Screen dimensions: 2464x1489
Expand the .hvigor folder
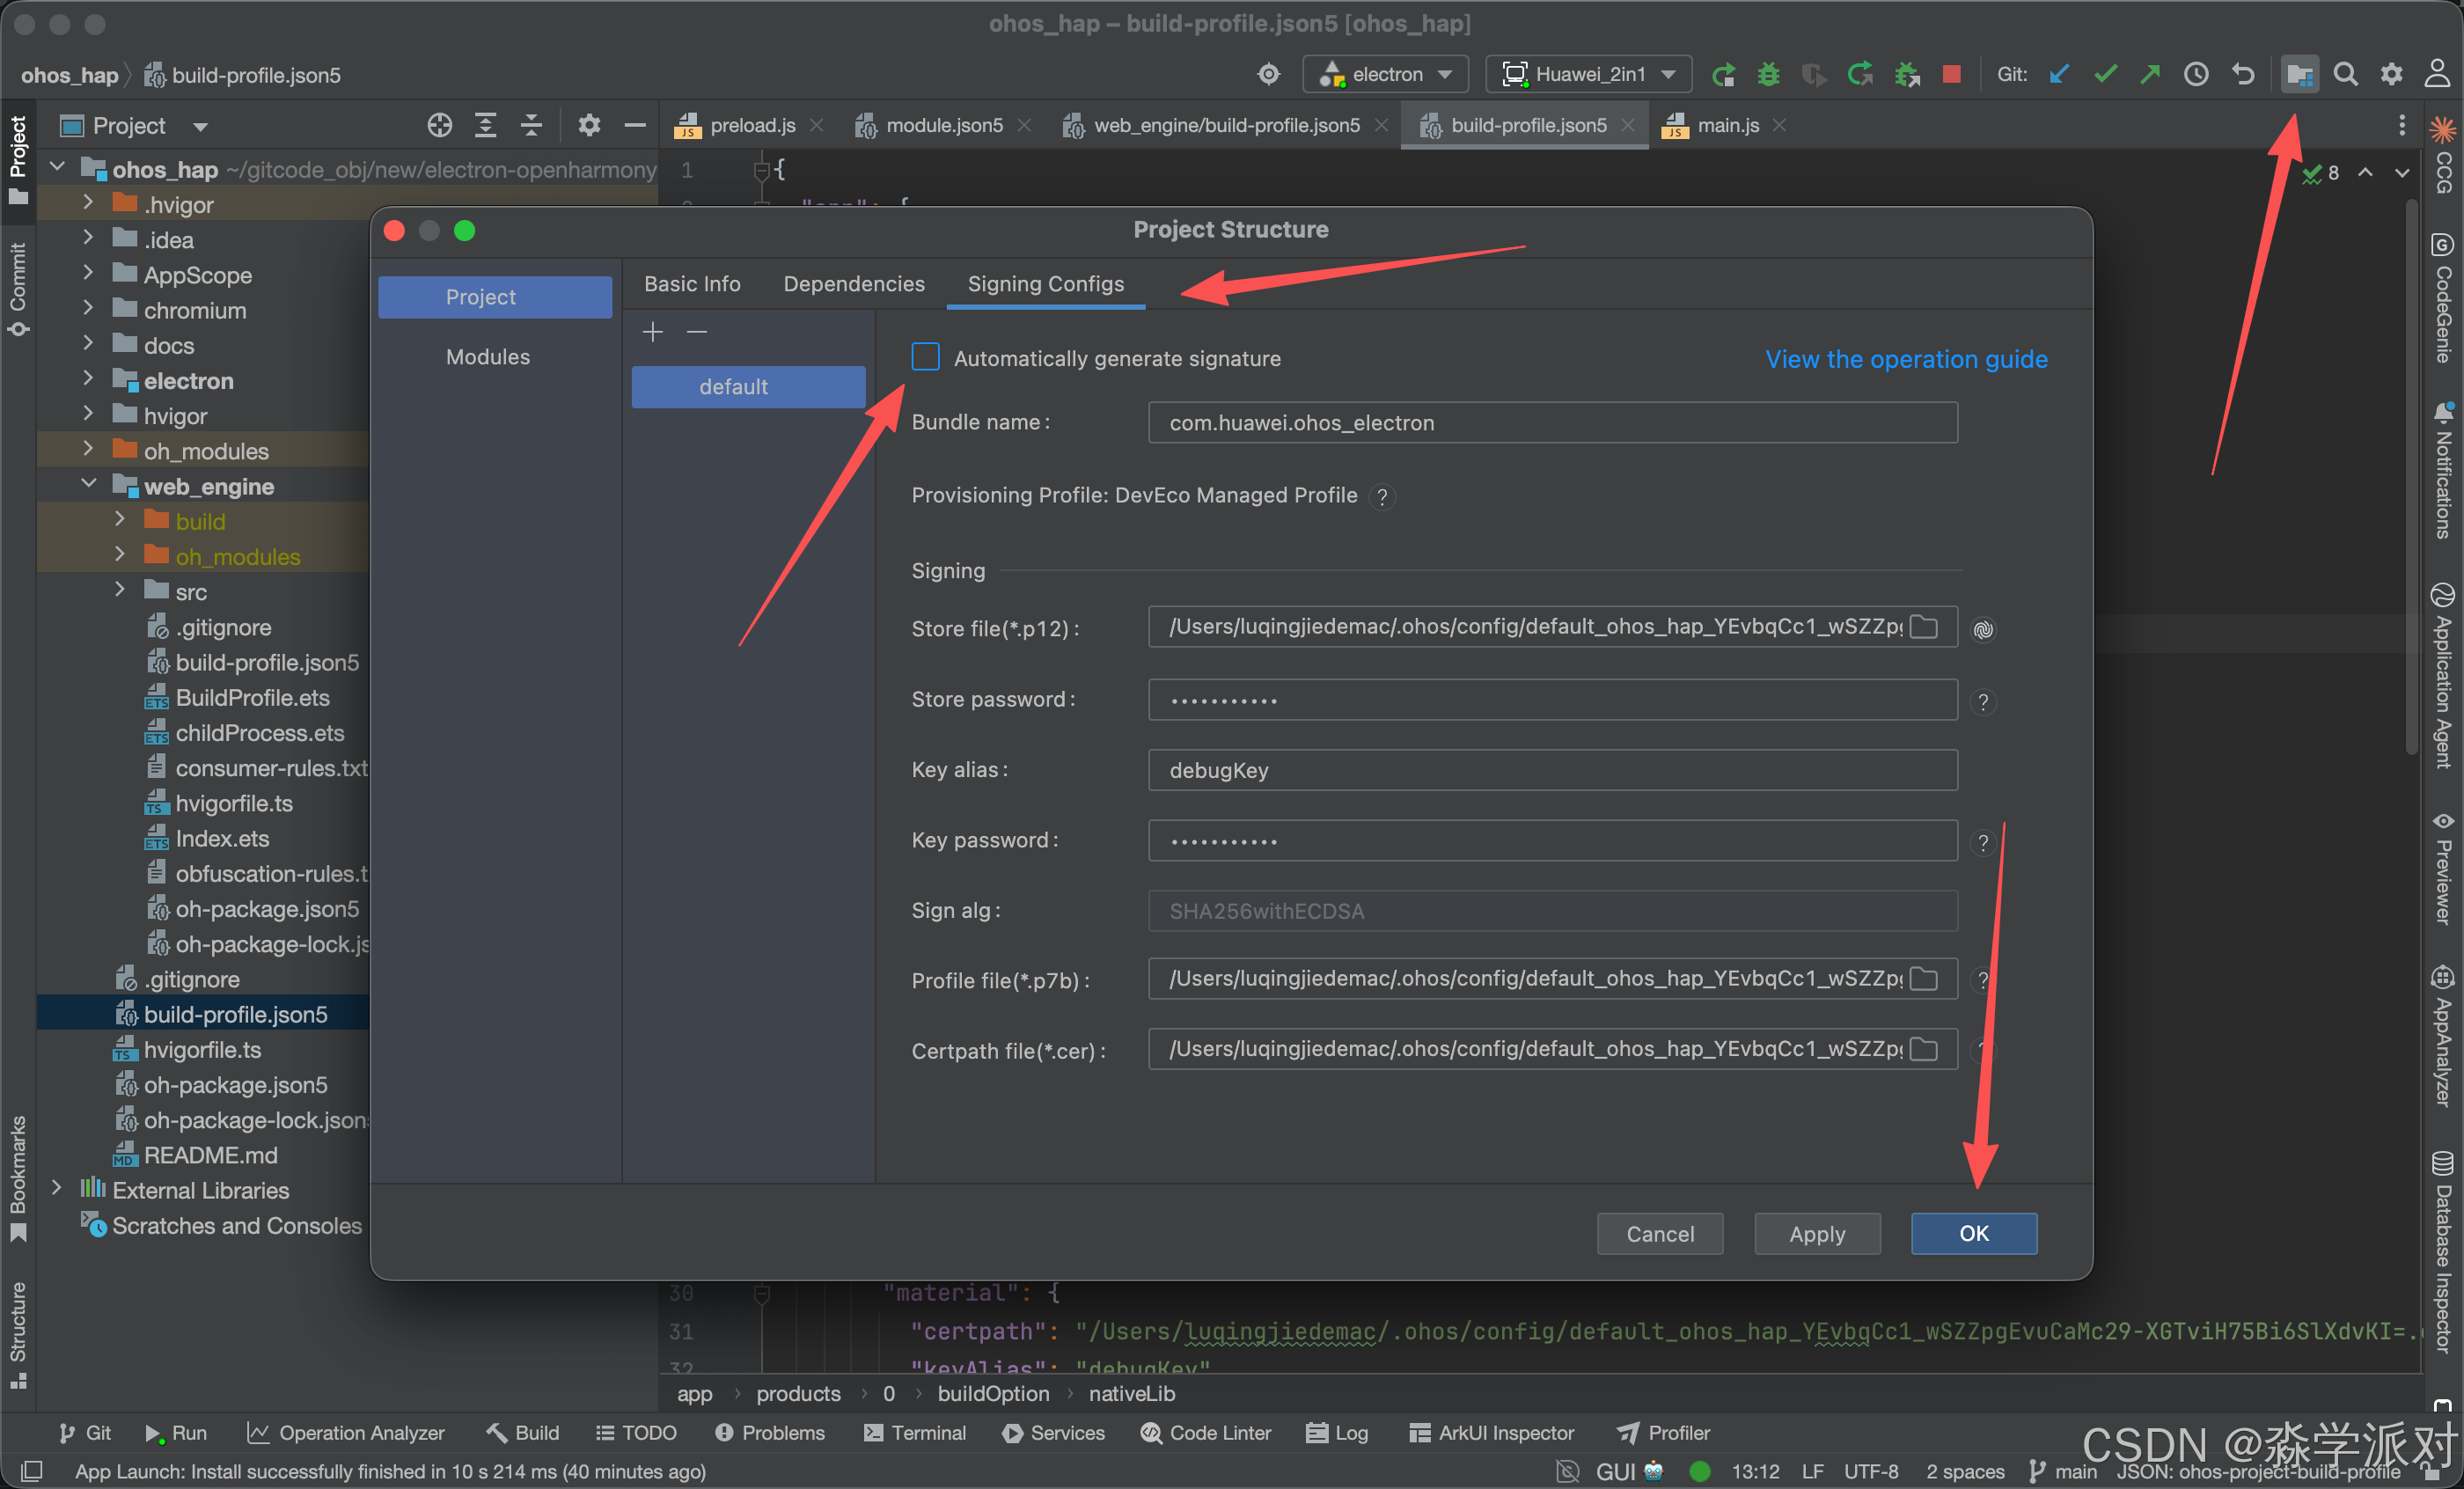[x=88, y=203]
